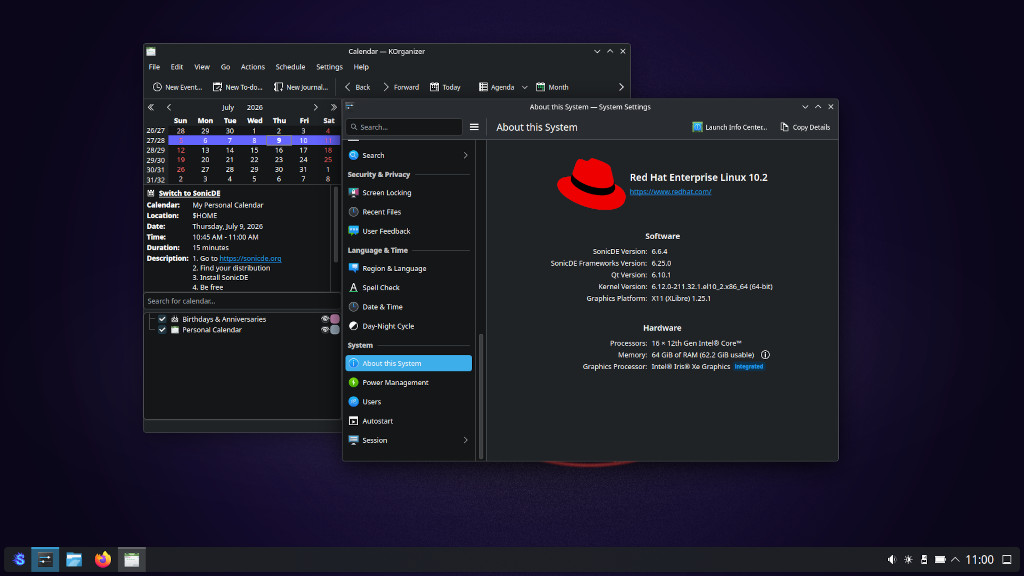Click the Search for calendar field
Screen dimensions: 1024x576
242,301
